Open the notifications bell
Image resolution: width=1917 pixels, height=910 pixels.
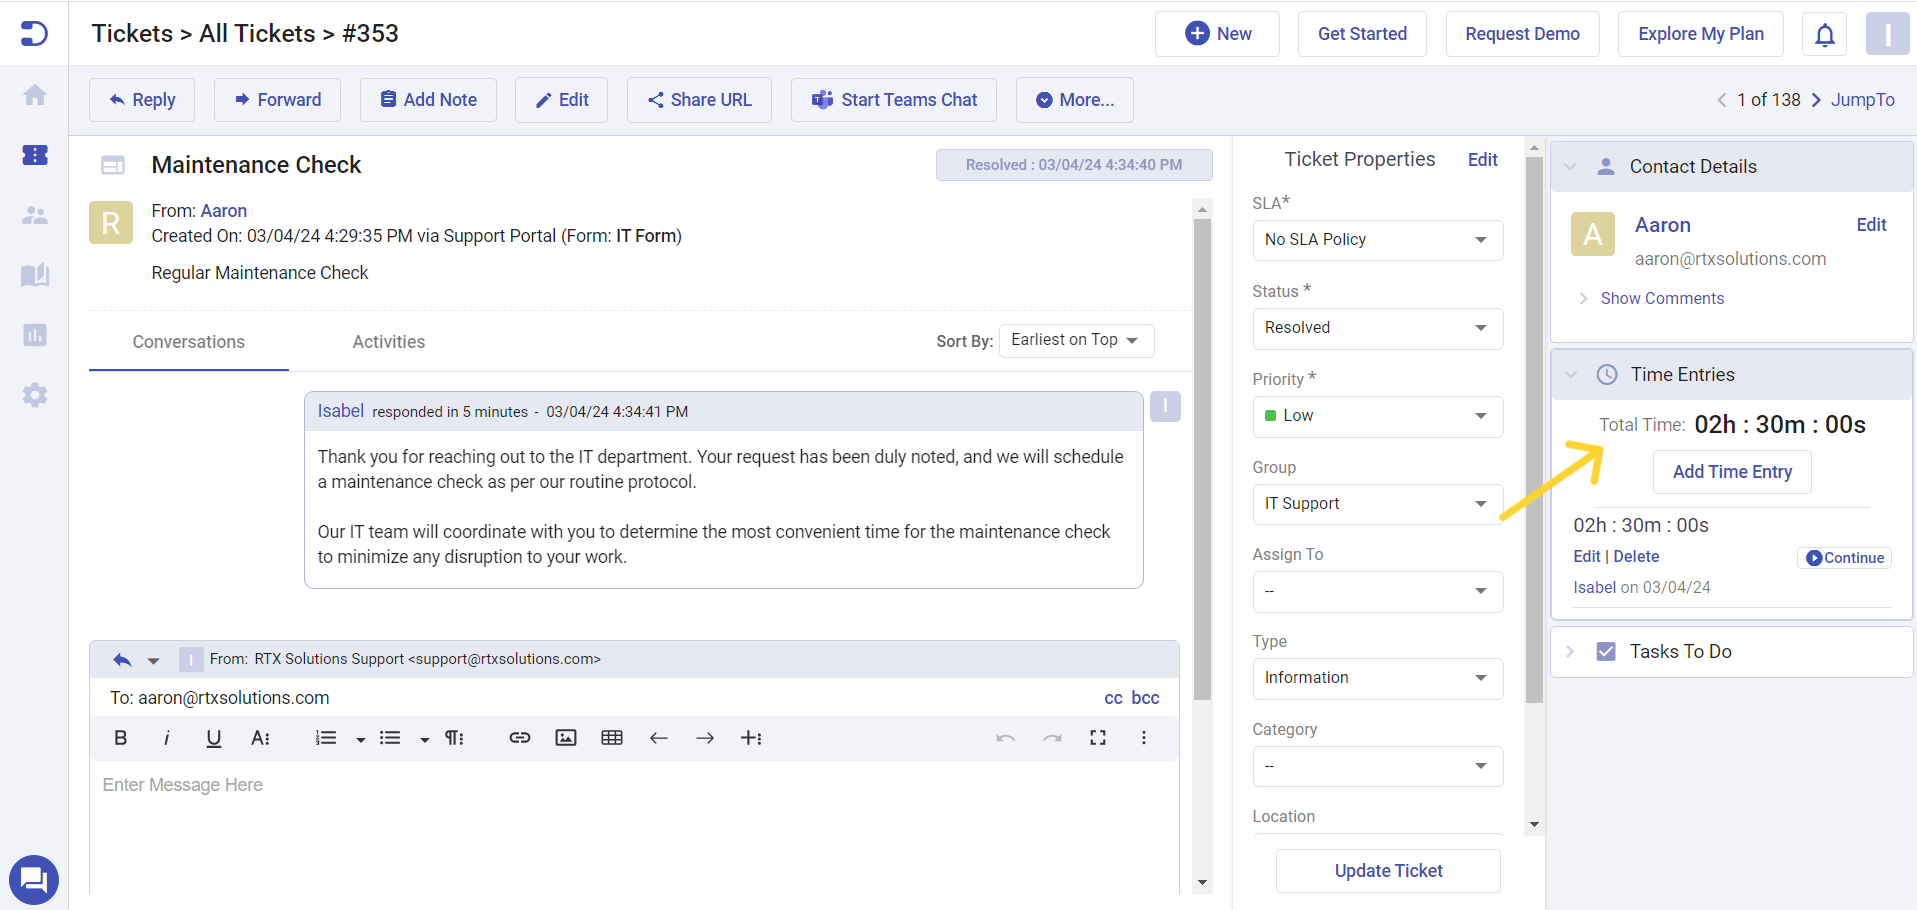1824,33
